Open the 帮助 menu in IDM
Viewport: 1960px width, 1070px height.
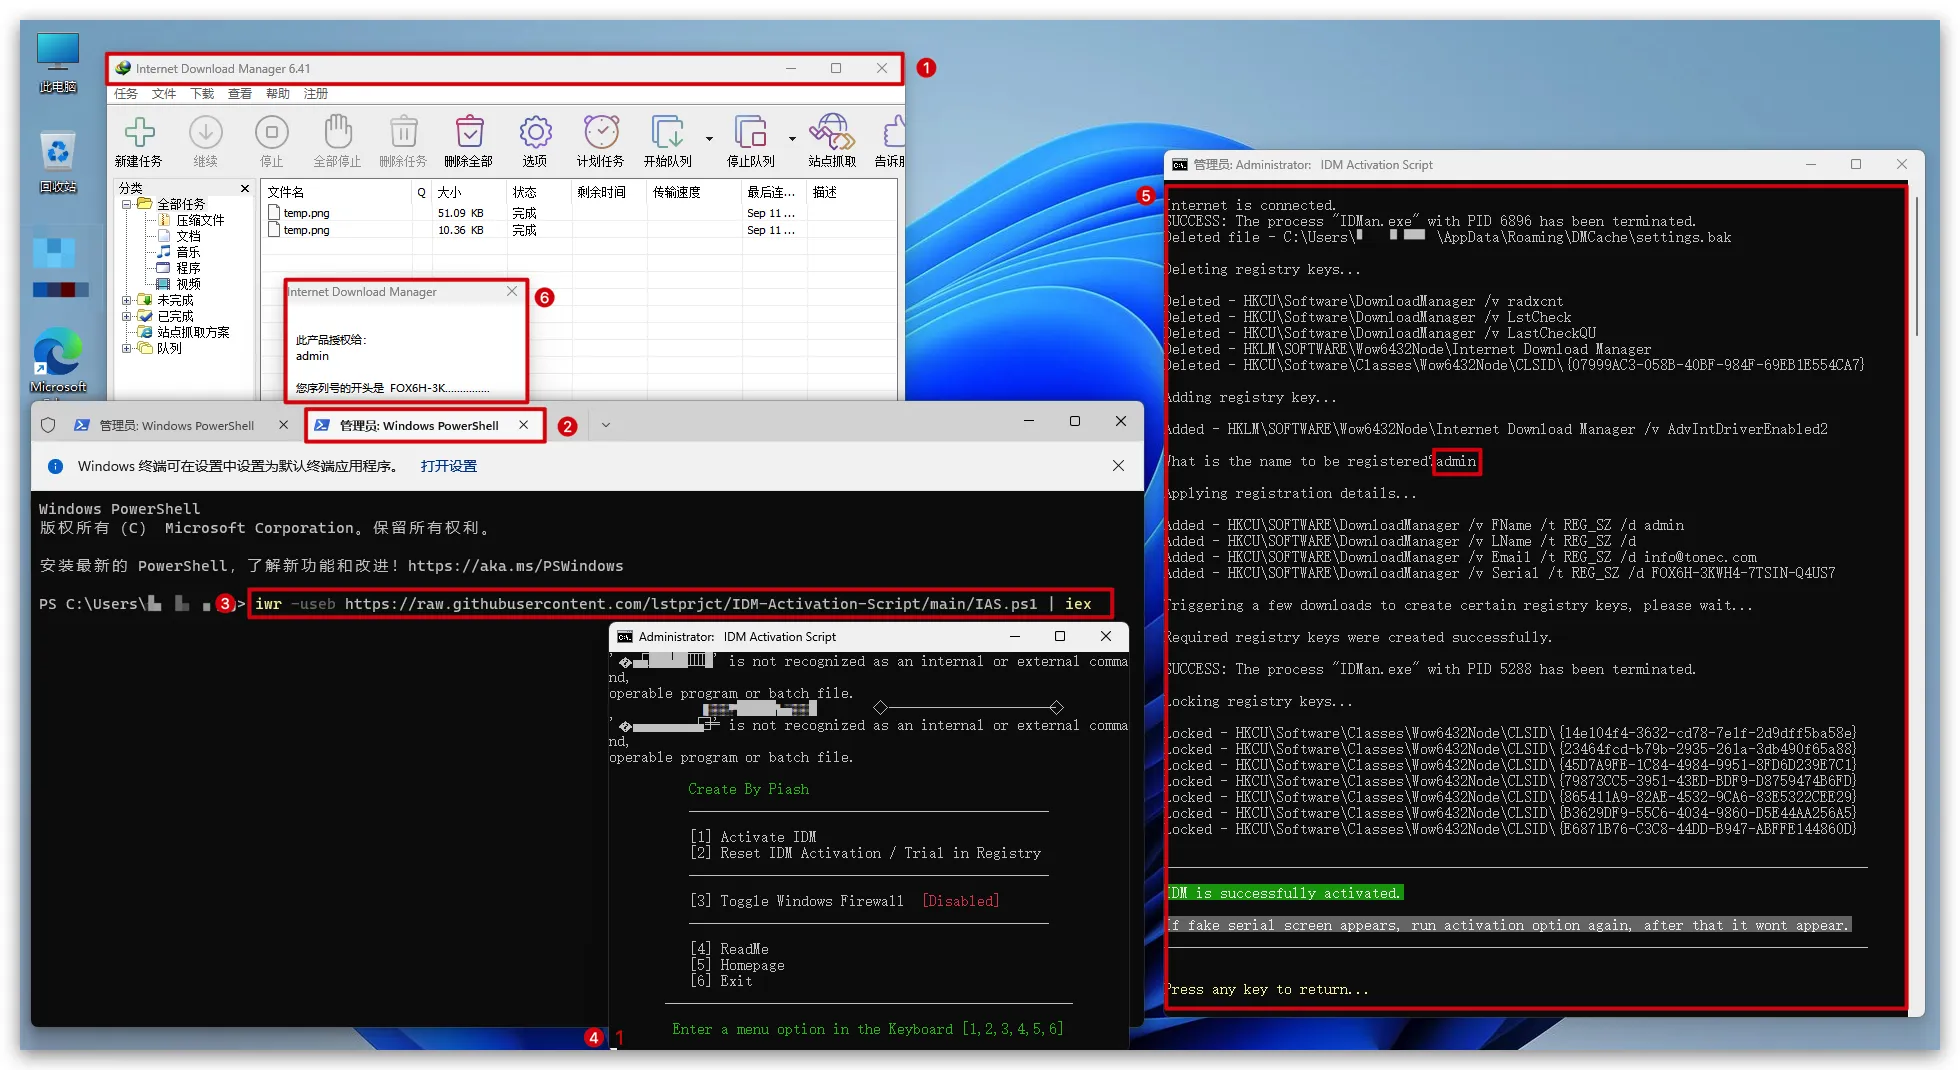pos(278,94)
